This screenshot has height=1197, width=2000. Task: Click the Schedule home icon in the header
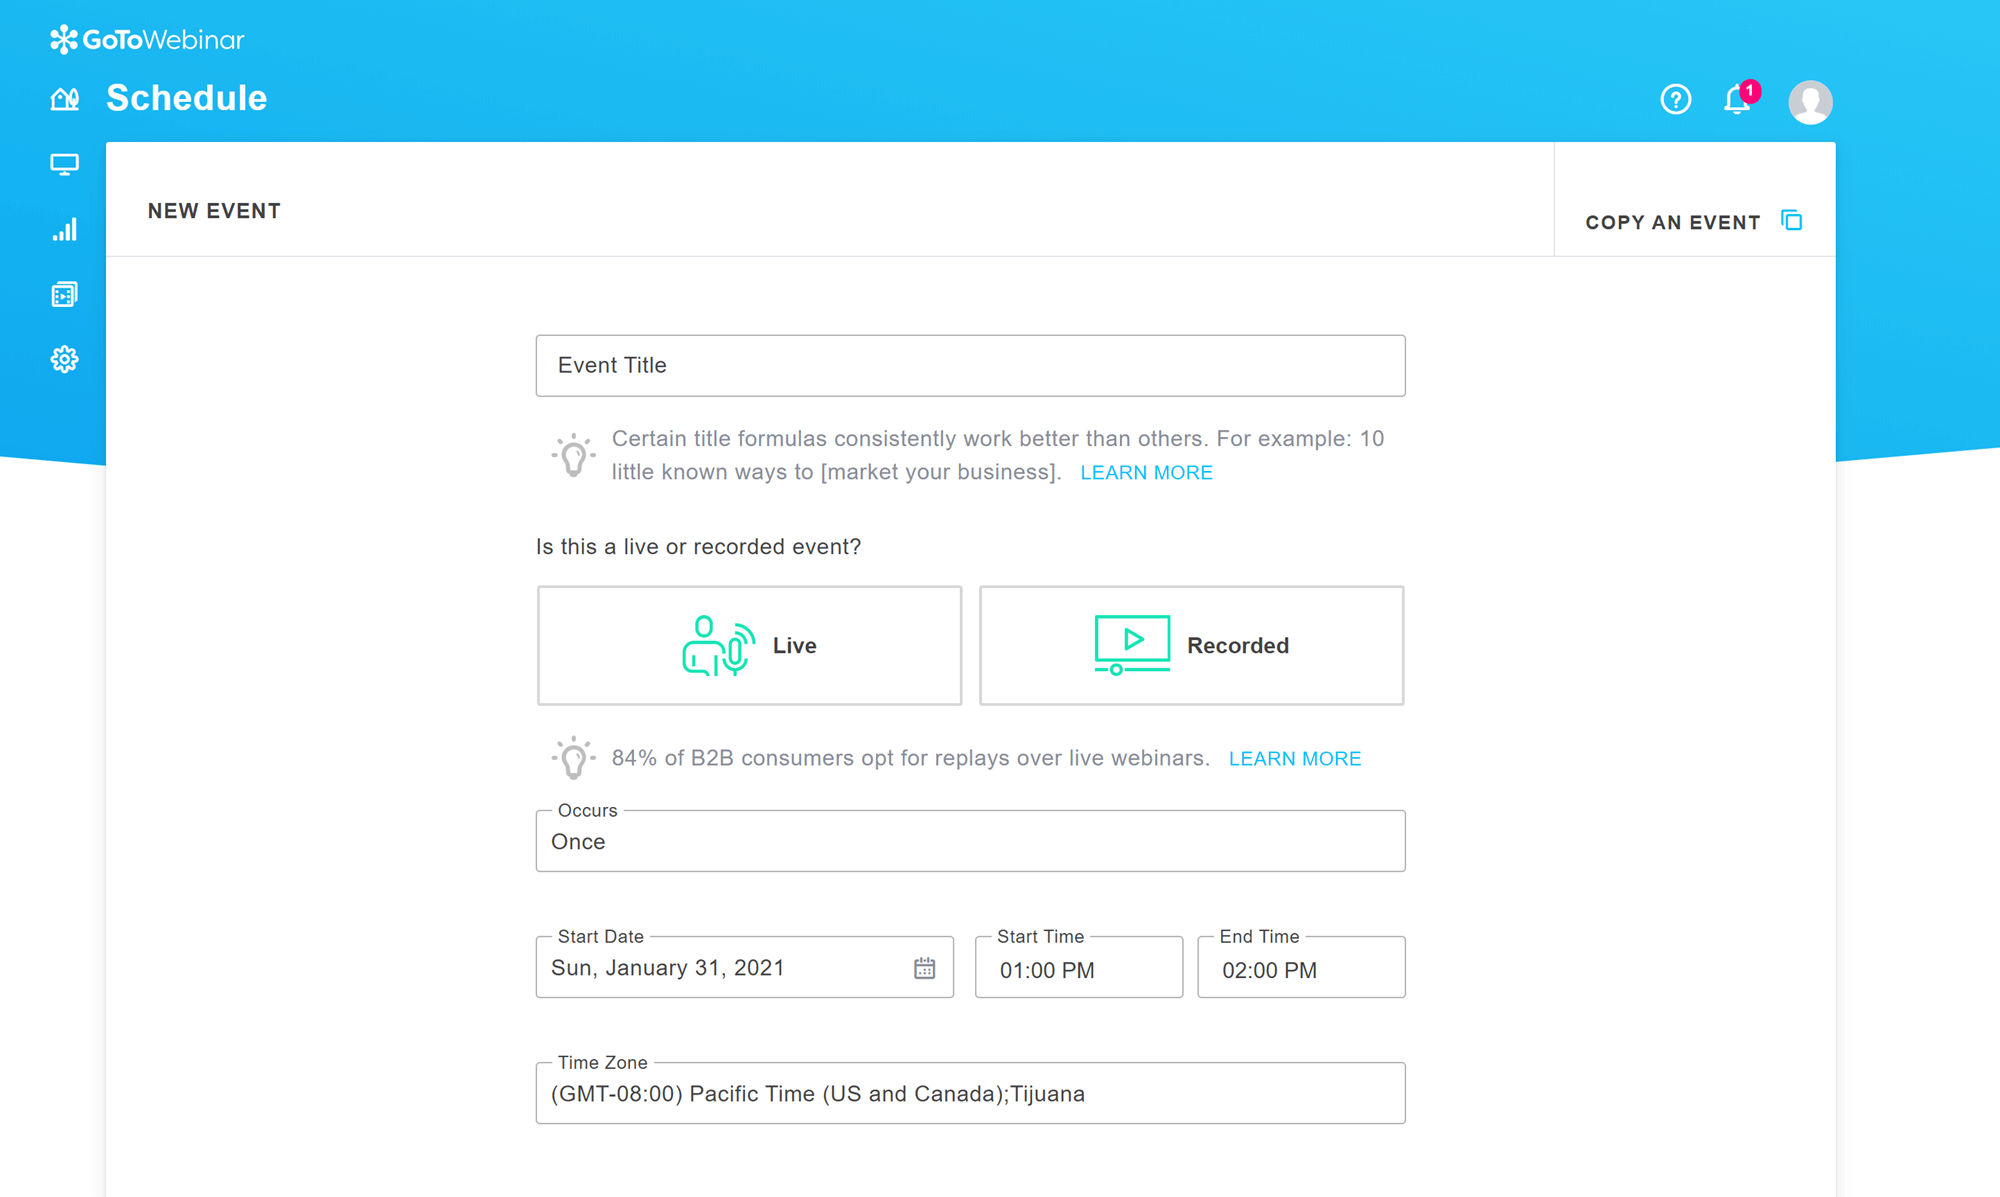64,98
